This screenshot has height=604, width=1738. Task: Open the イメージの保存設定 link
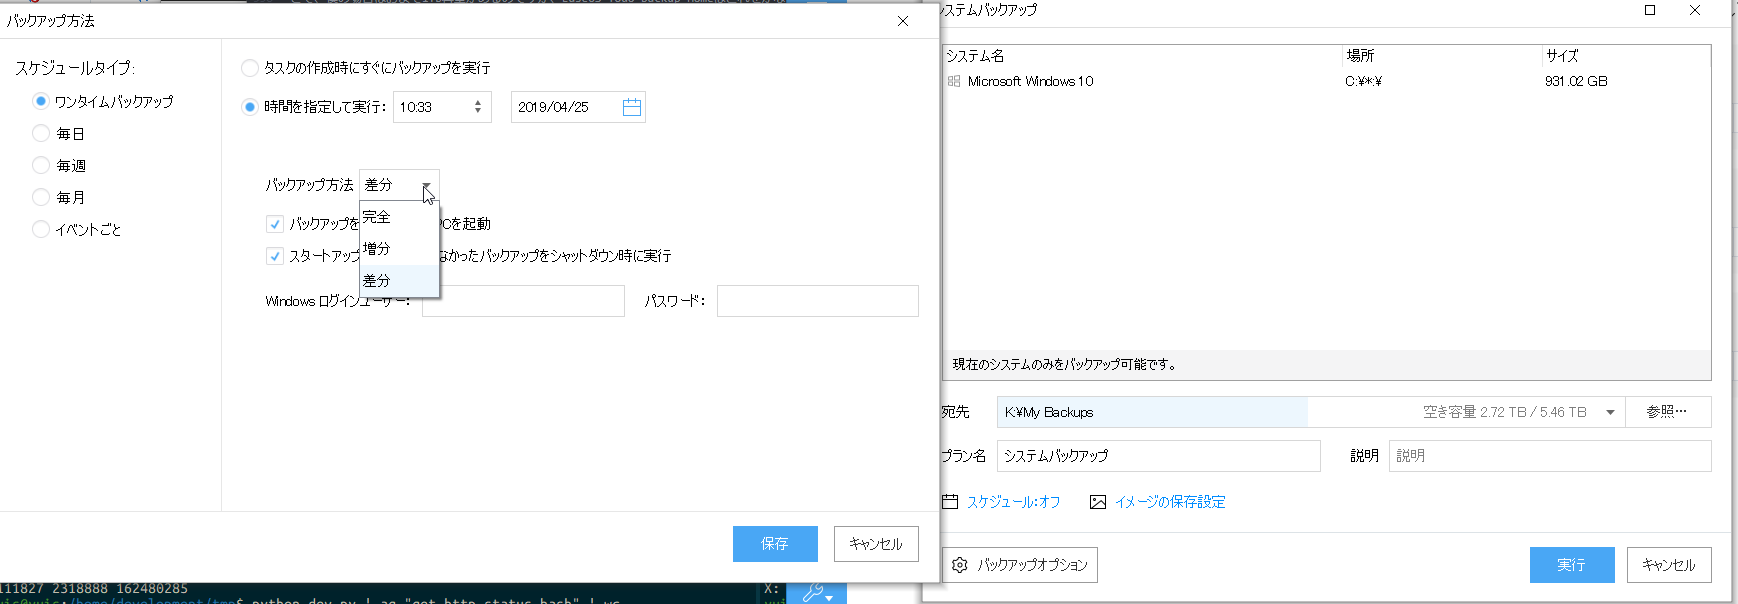1170,502
